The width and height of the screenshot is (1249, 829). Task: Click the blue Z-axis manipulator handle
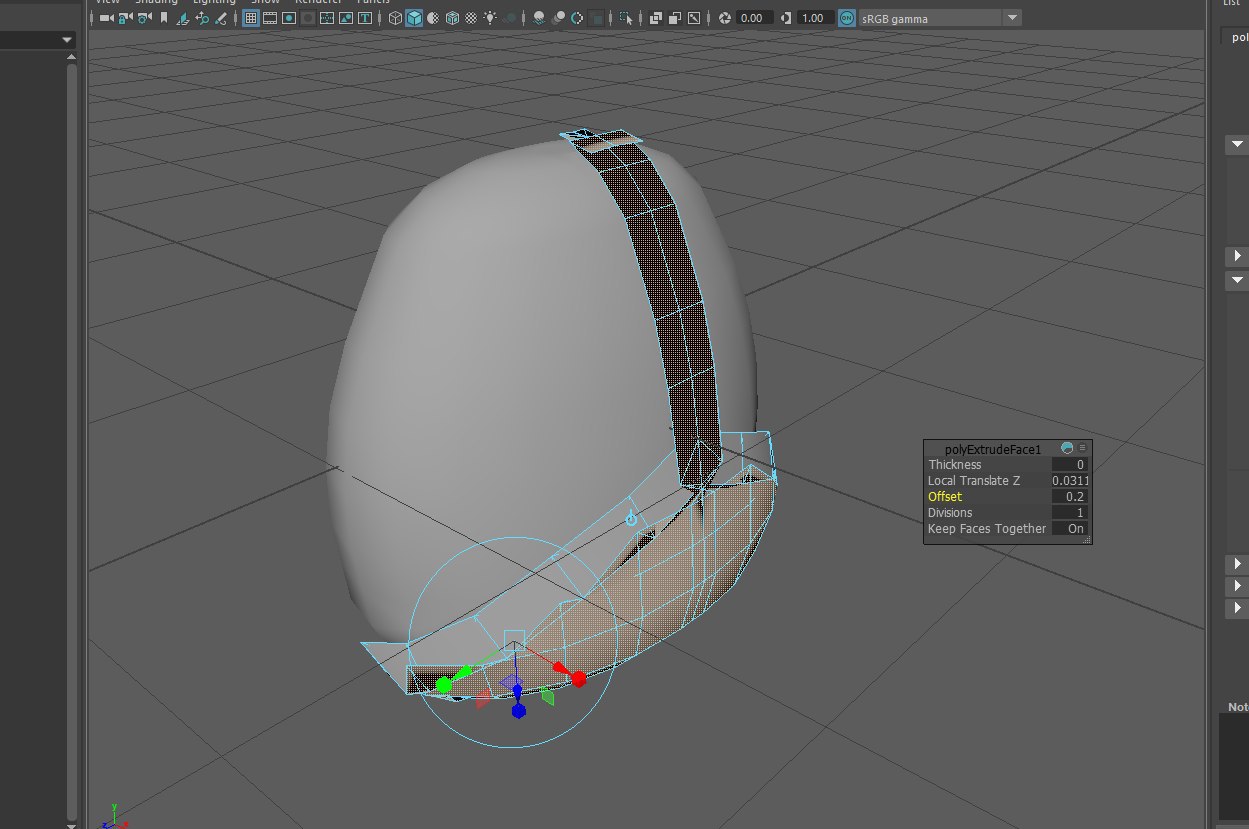click(519, 711)
